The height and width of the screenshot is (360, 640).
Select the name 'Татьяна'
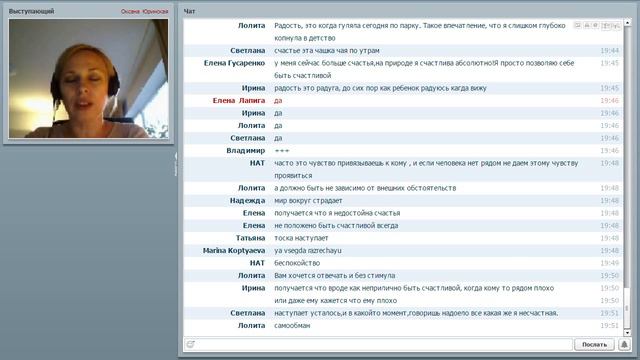[250, 238]
